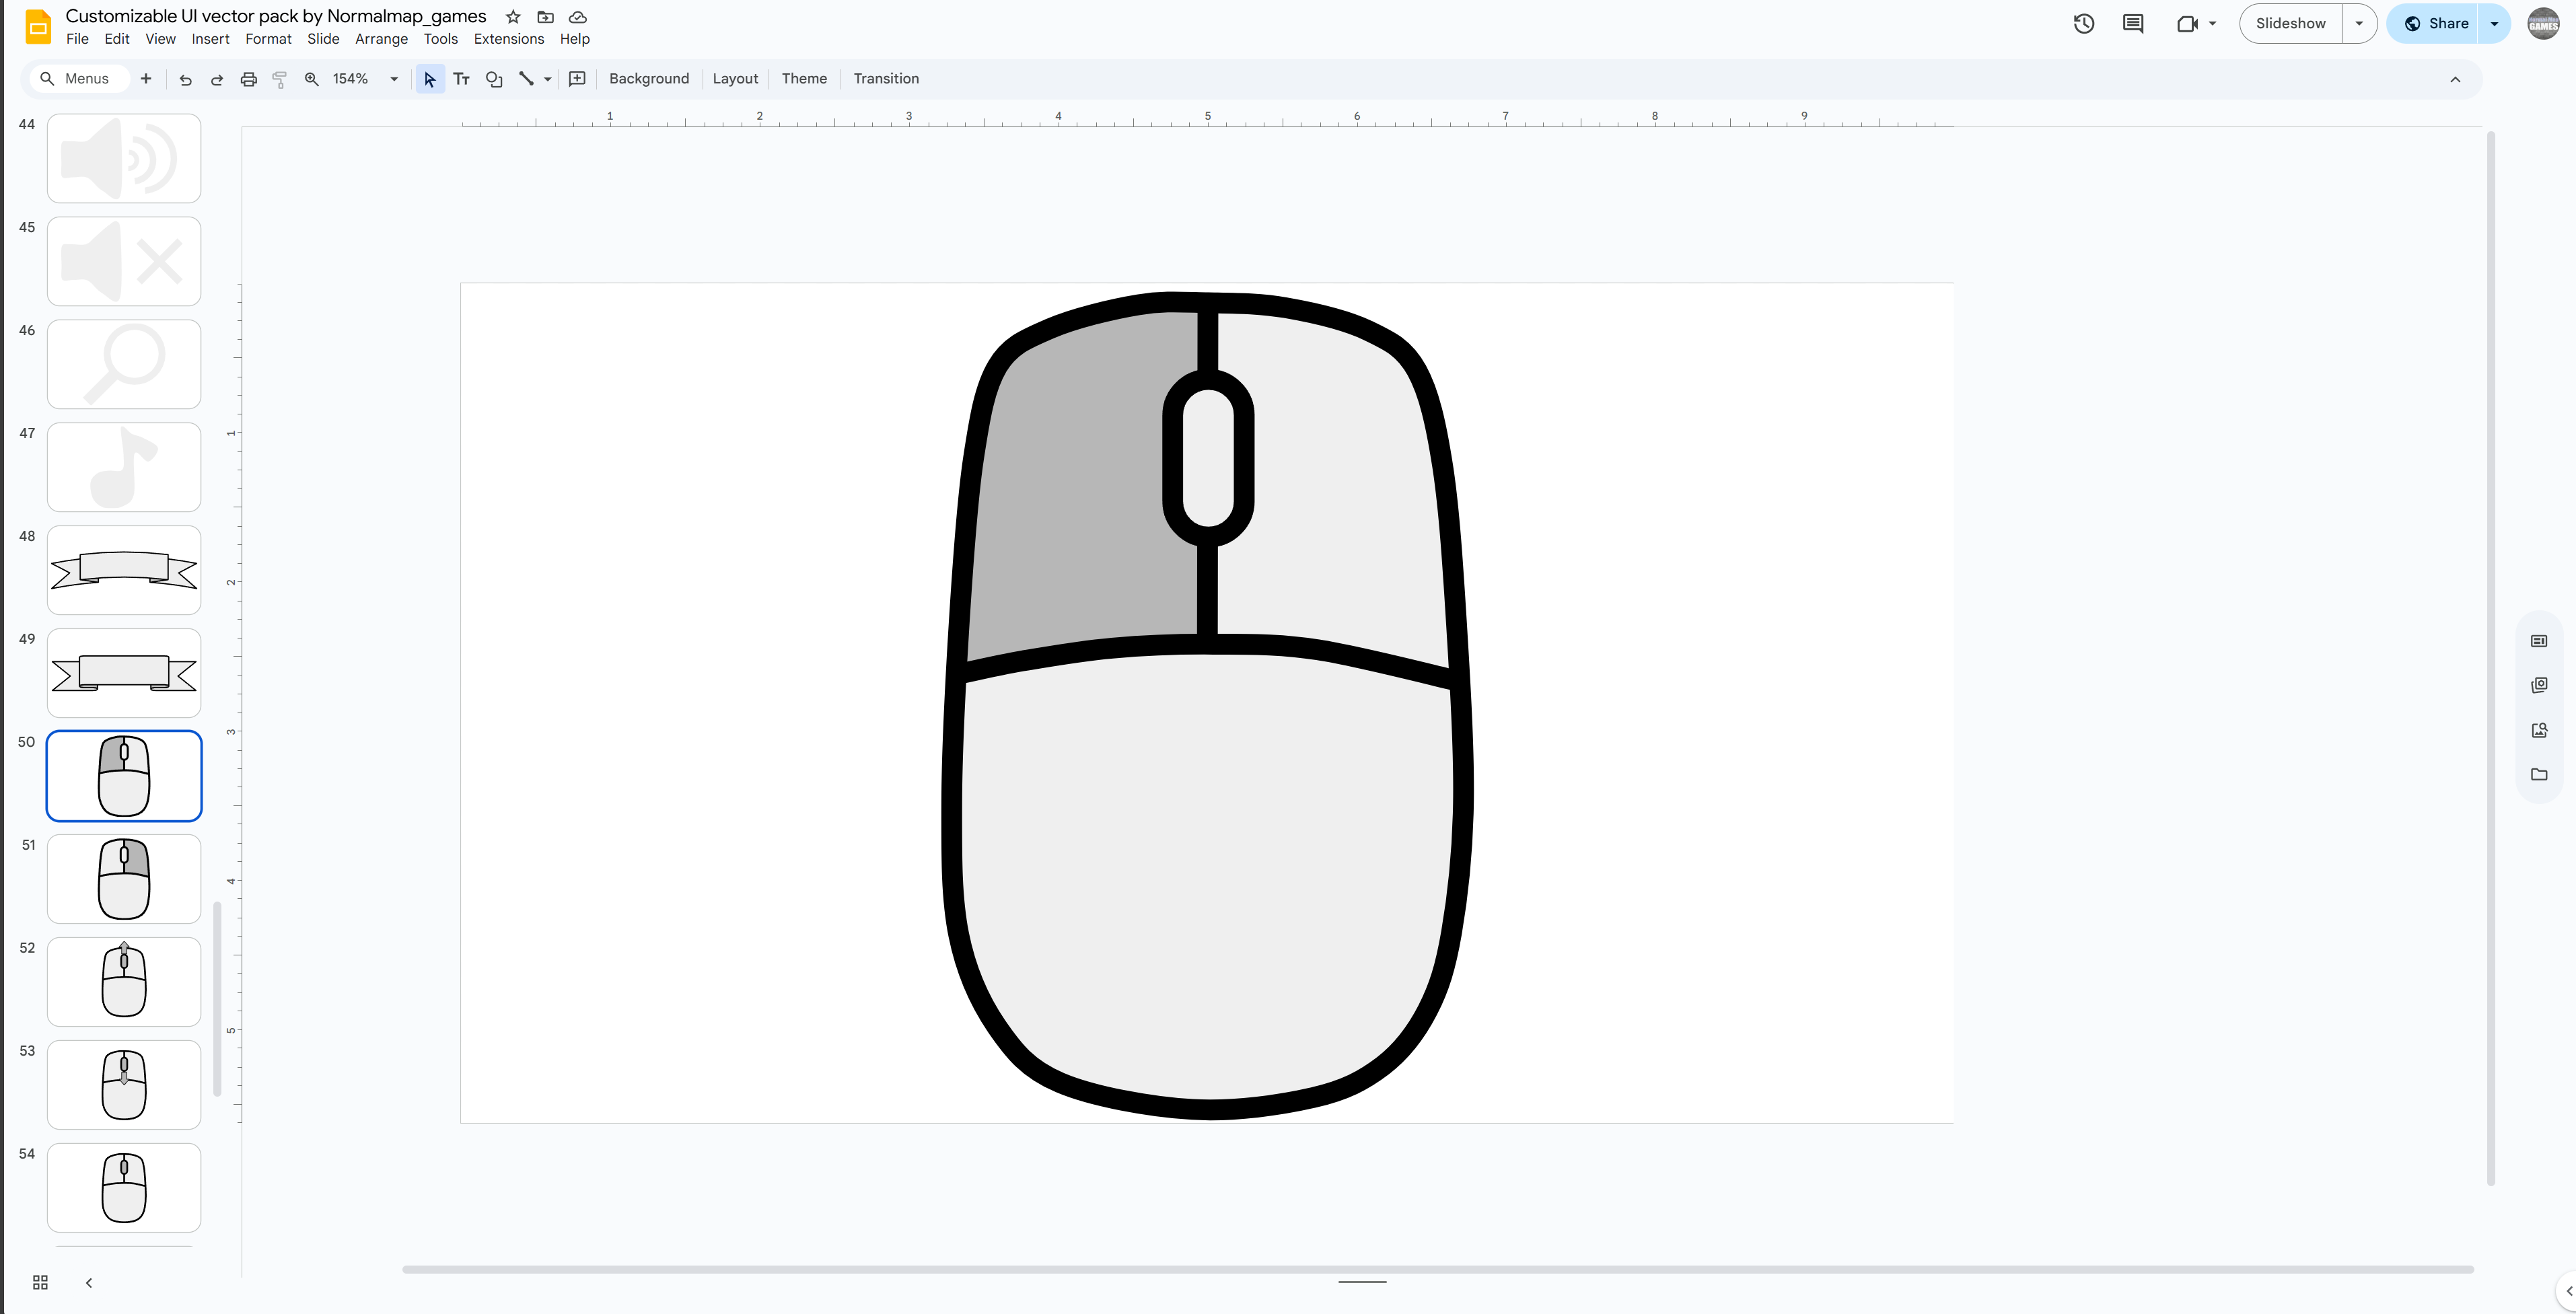Expand the line tool options arrow
Image resolution: width=2576 pixels, height=1314 pixels.
(547, 79)
